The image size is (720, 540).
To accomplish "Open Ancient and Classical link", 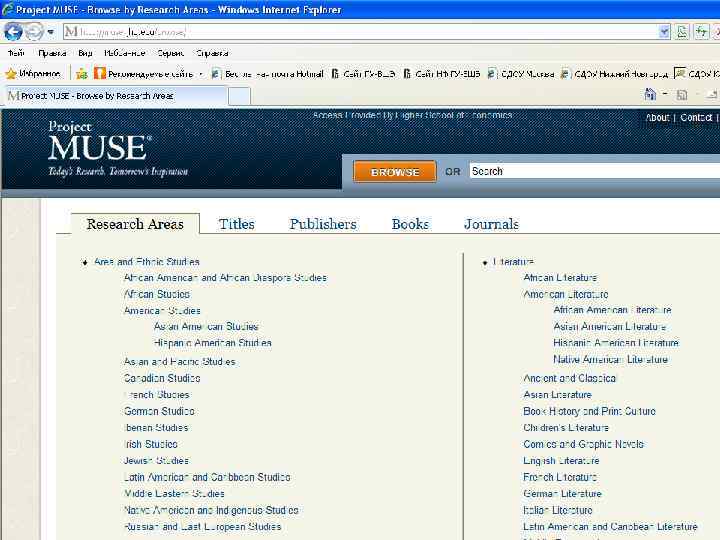I will click(569, 378).
